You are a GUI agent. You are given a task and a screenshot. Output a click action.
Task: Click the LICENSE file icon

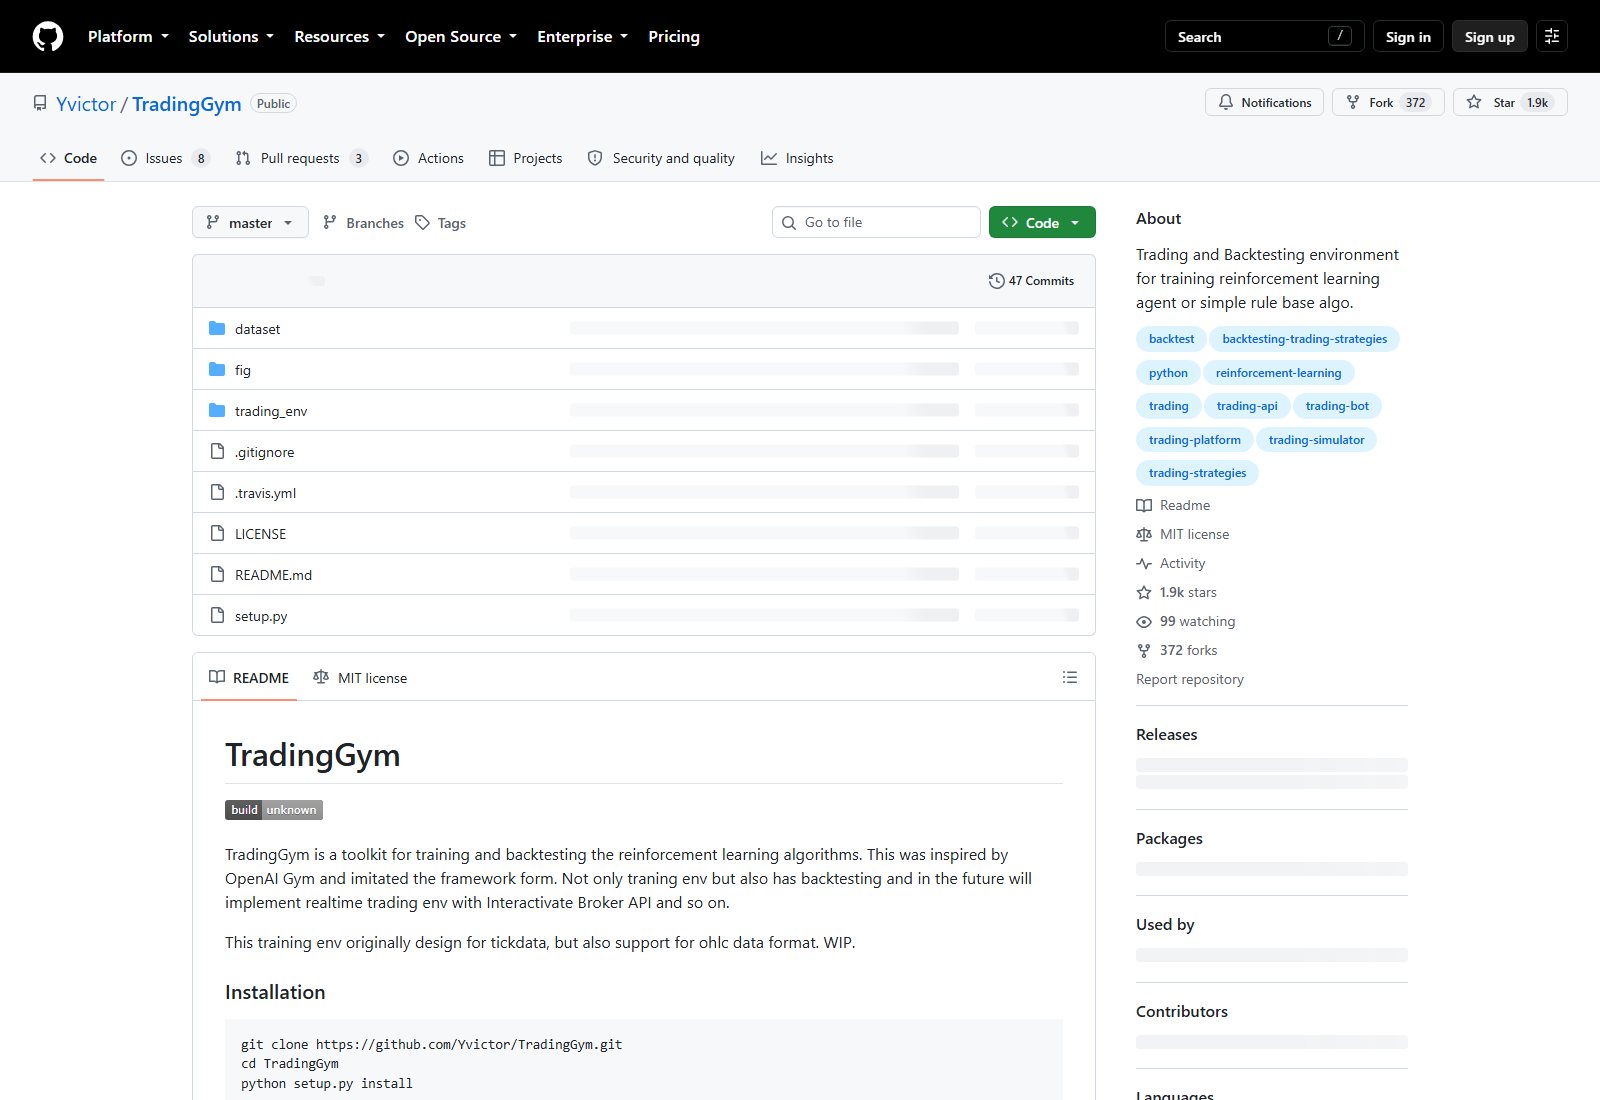tap(217, 533)
